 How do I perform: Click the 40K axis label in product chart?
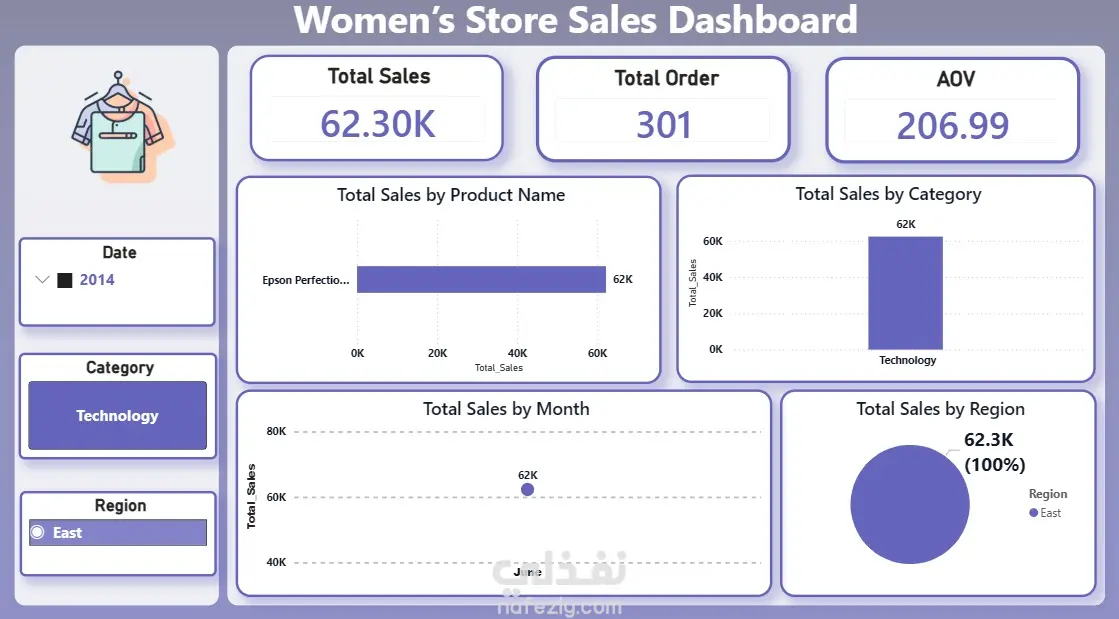click(x=517, y=353)
